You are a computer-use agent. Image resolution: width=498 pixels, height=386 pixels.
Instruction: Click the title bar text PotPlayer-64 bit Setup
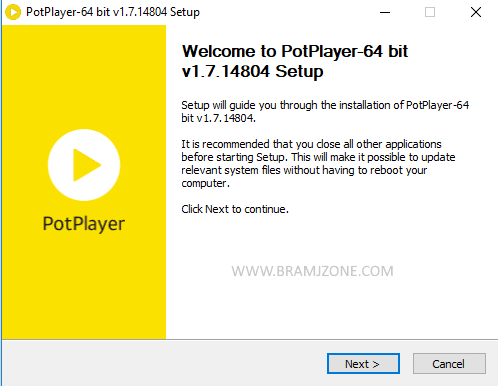click(113, 12)
